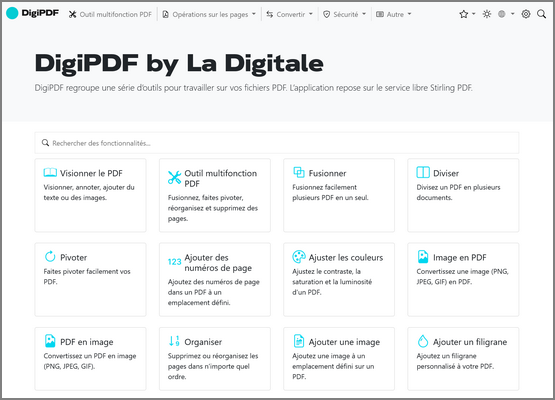Click the Visionner le PDF book icon
The width and height of the screenshot is (555, 400).
point(50,172)
